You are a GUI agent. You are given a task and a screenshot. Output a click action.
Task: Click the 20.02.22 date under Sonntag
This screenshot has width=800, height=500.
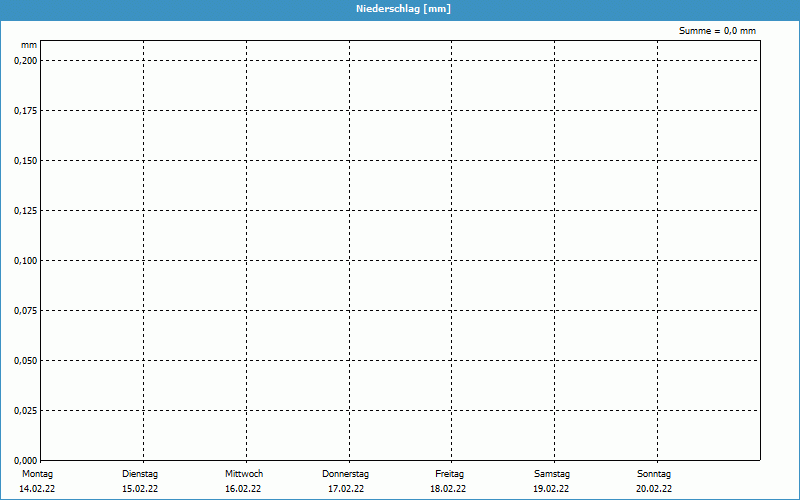(x=654, y=489)
